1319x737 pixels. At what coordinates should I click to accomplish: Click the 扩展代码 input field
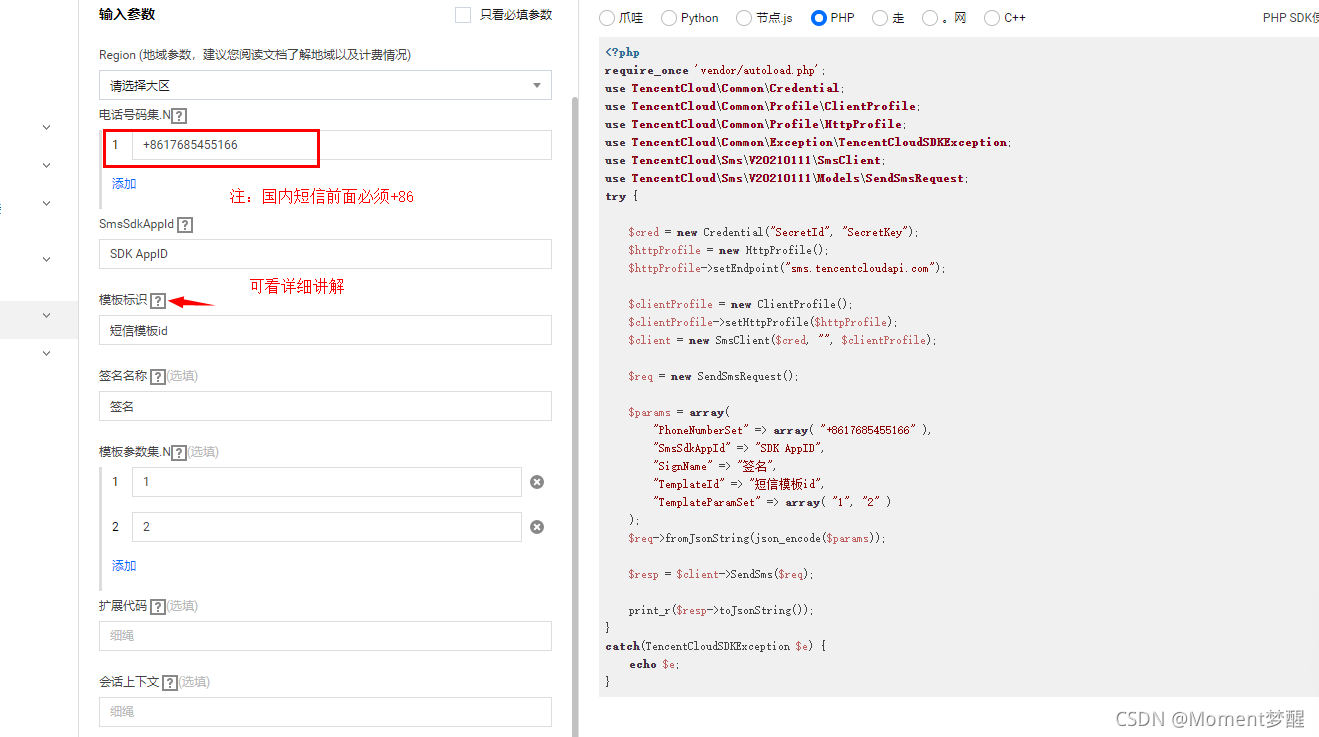pyautogui.click(x=325, y=636)
